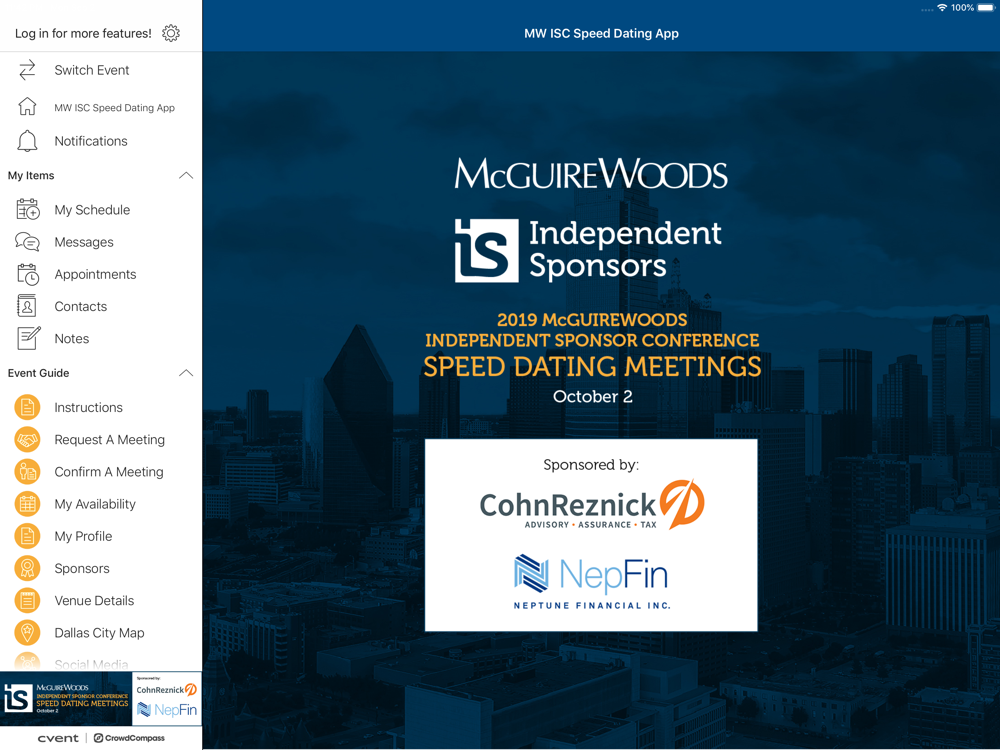Open Notifications menu entry
The image size is (1000, 750).
click(x=101, y=141)
